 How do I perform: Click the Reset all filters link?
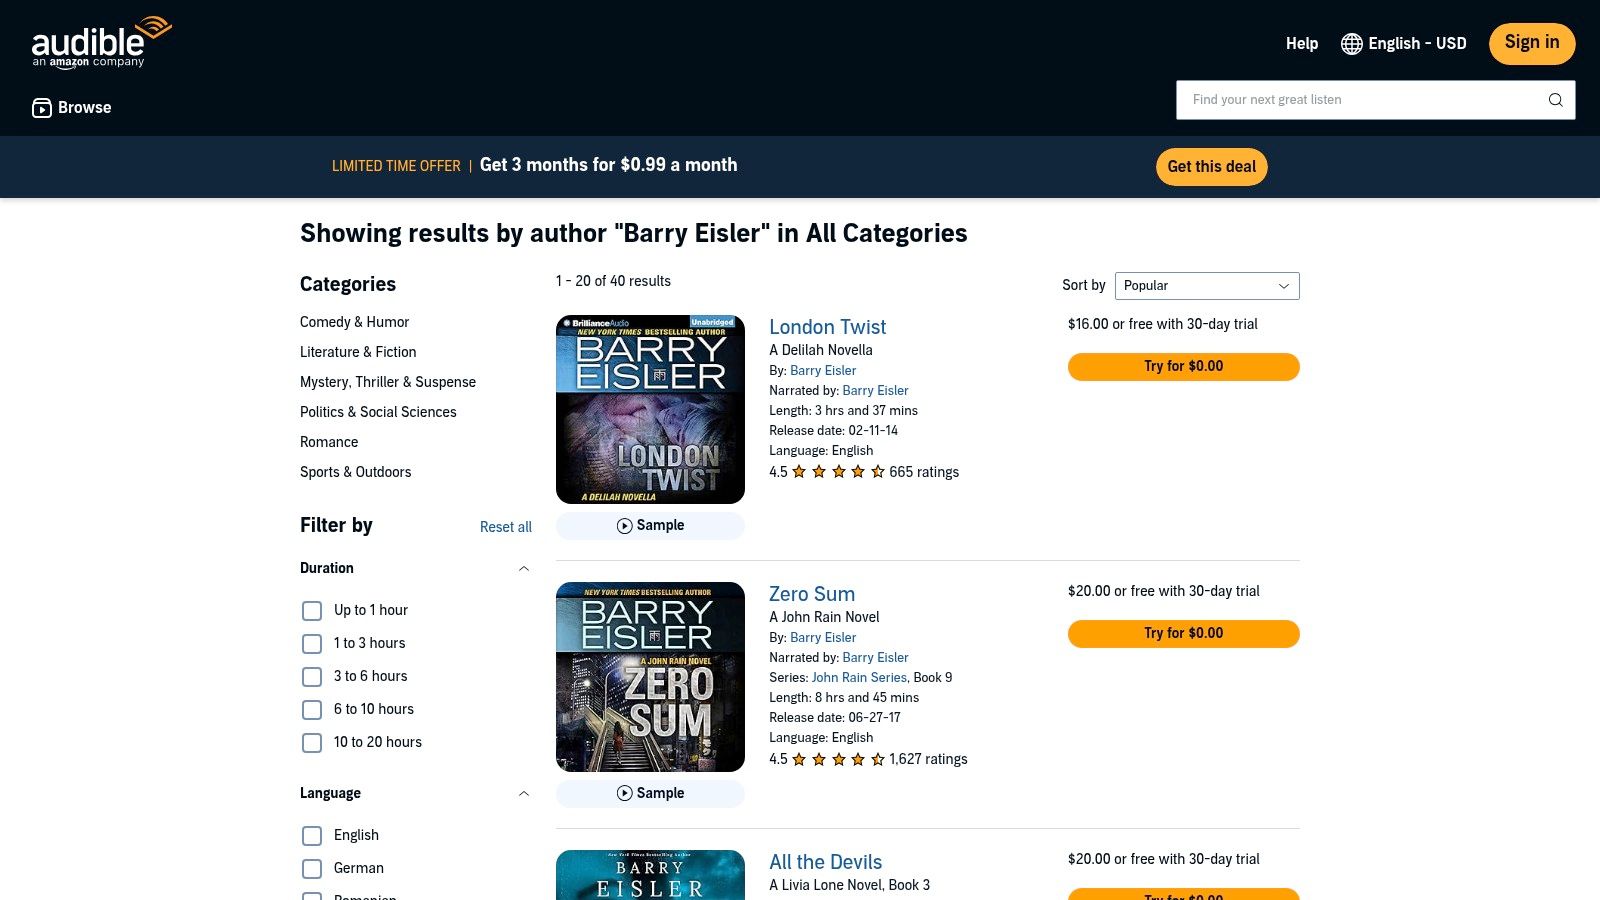505,527
